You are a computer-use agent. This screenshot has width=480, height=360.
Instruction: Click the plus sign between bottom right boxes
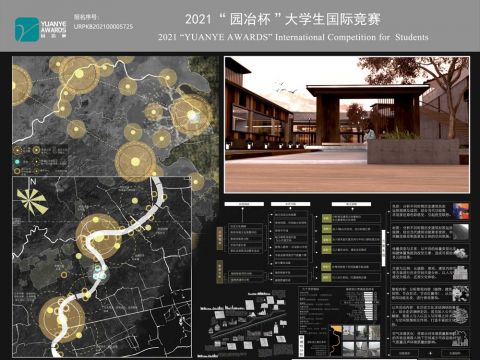pyautogui.click(x=430, y=353)
